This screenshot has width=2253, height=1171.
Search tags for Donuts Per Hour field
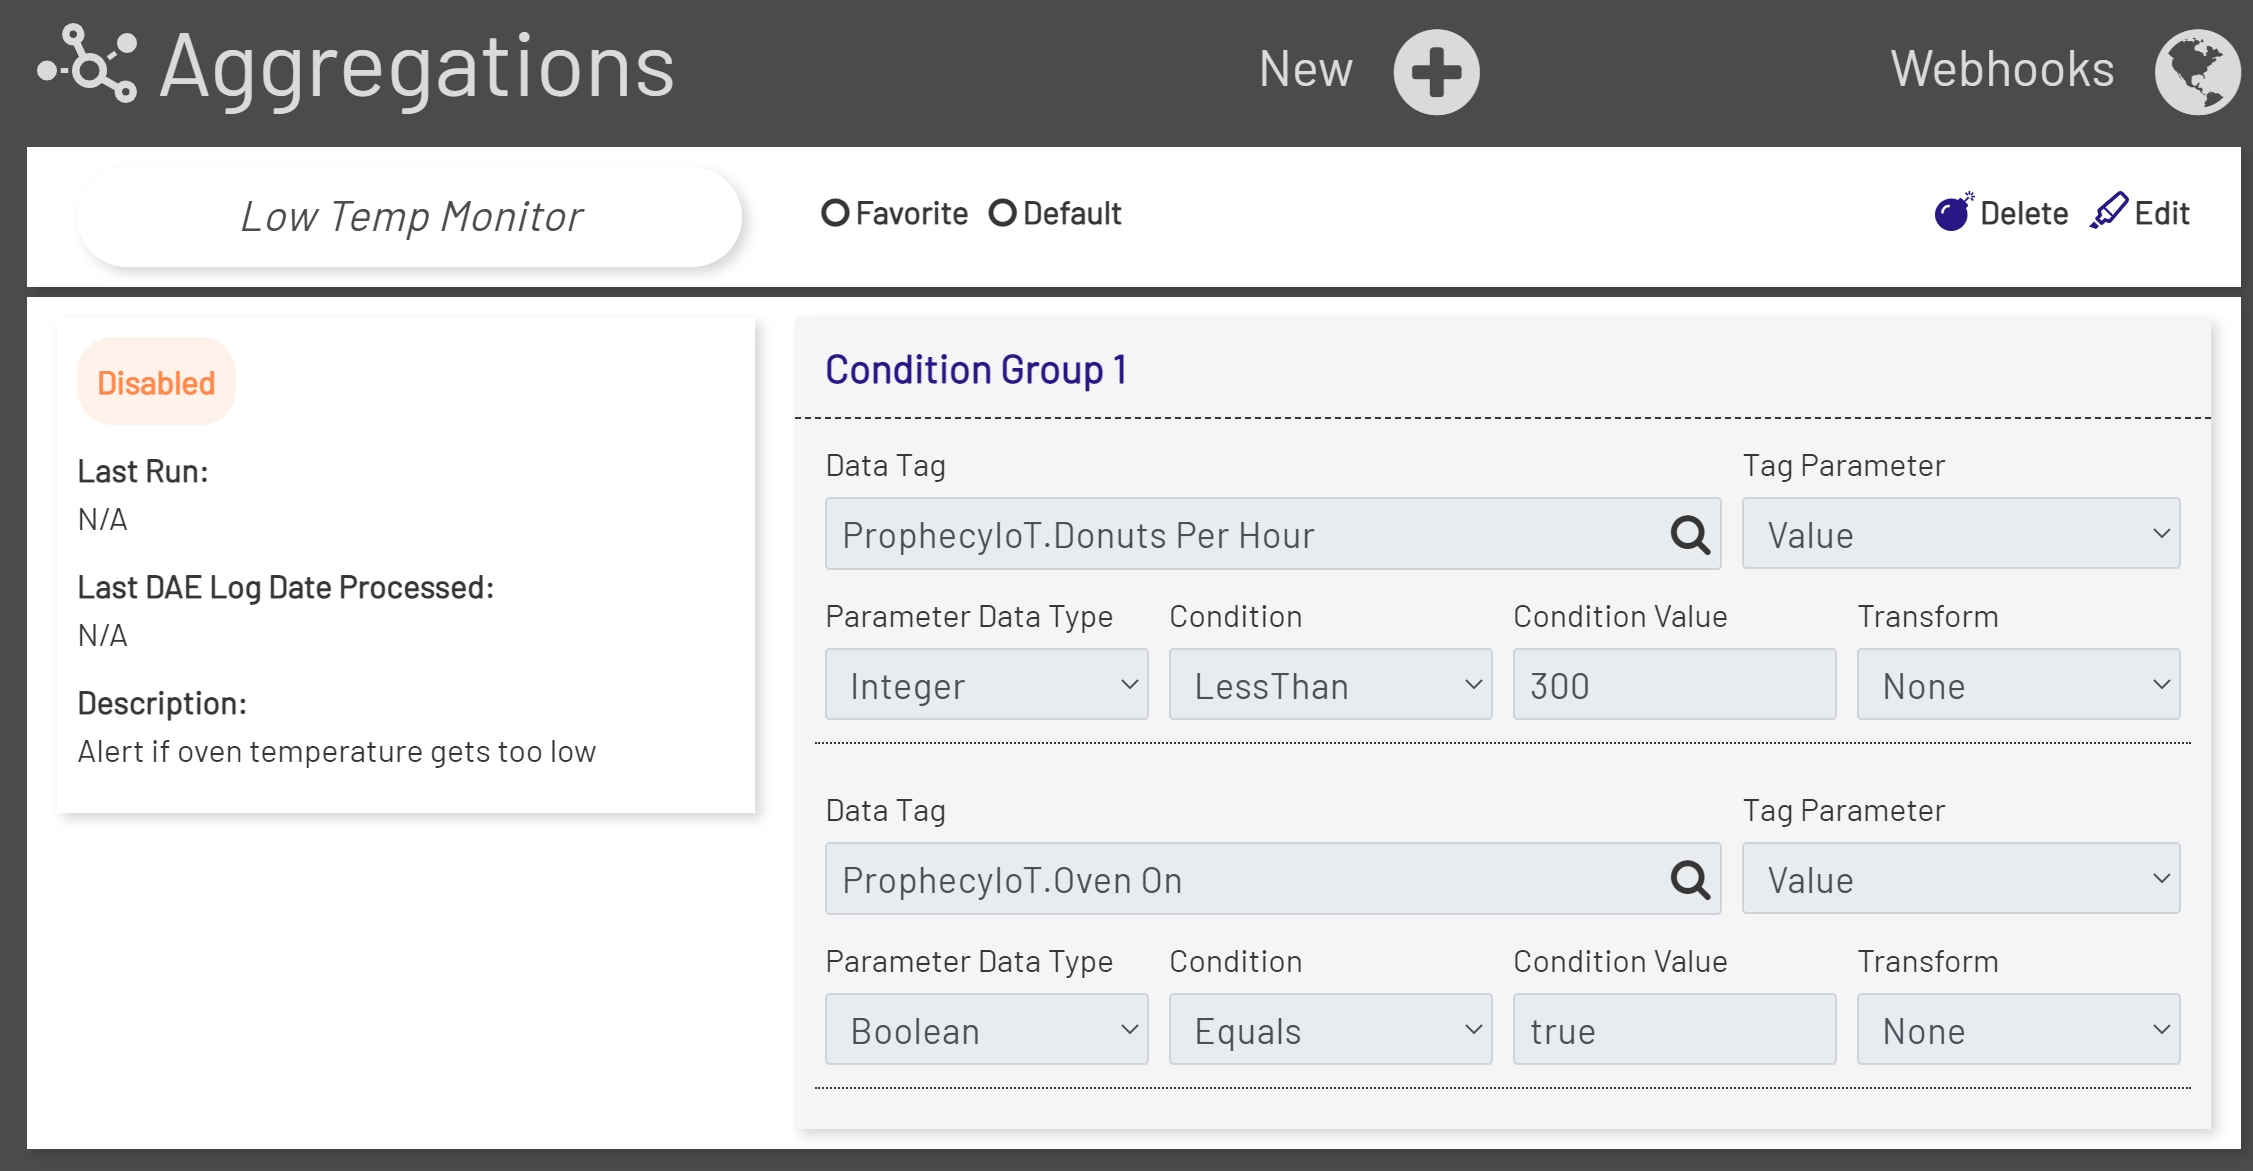click(x=1690, y=535)
